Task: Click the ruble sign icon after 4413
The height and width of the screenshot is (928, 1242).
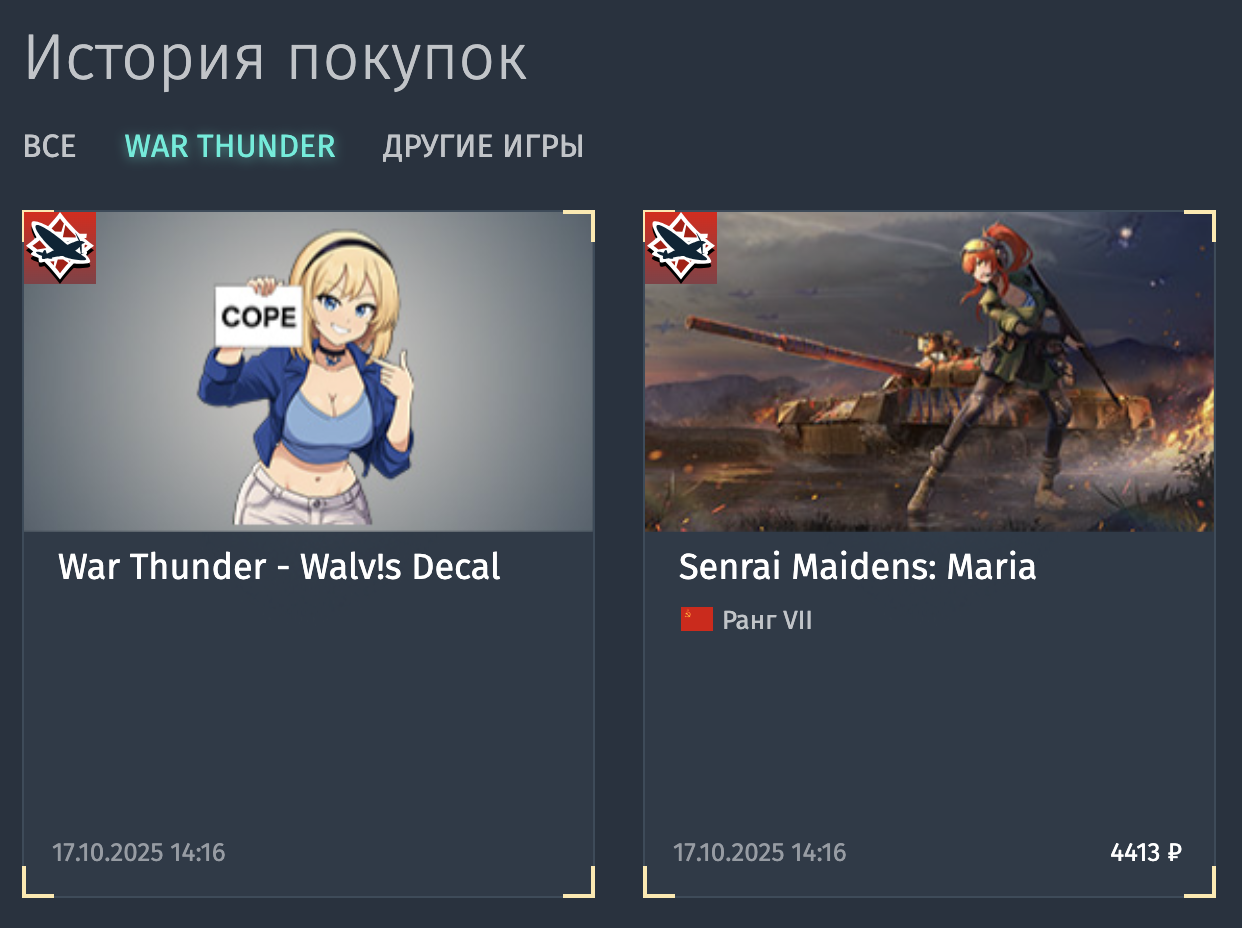Action: coord(1175,853)
